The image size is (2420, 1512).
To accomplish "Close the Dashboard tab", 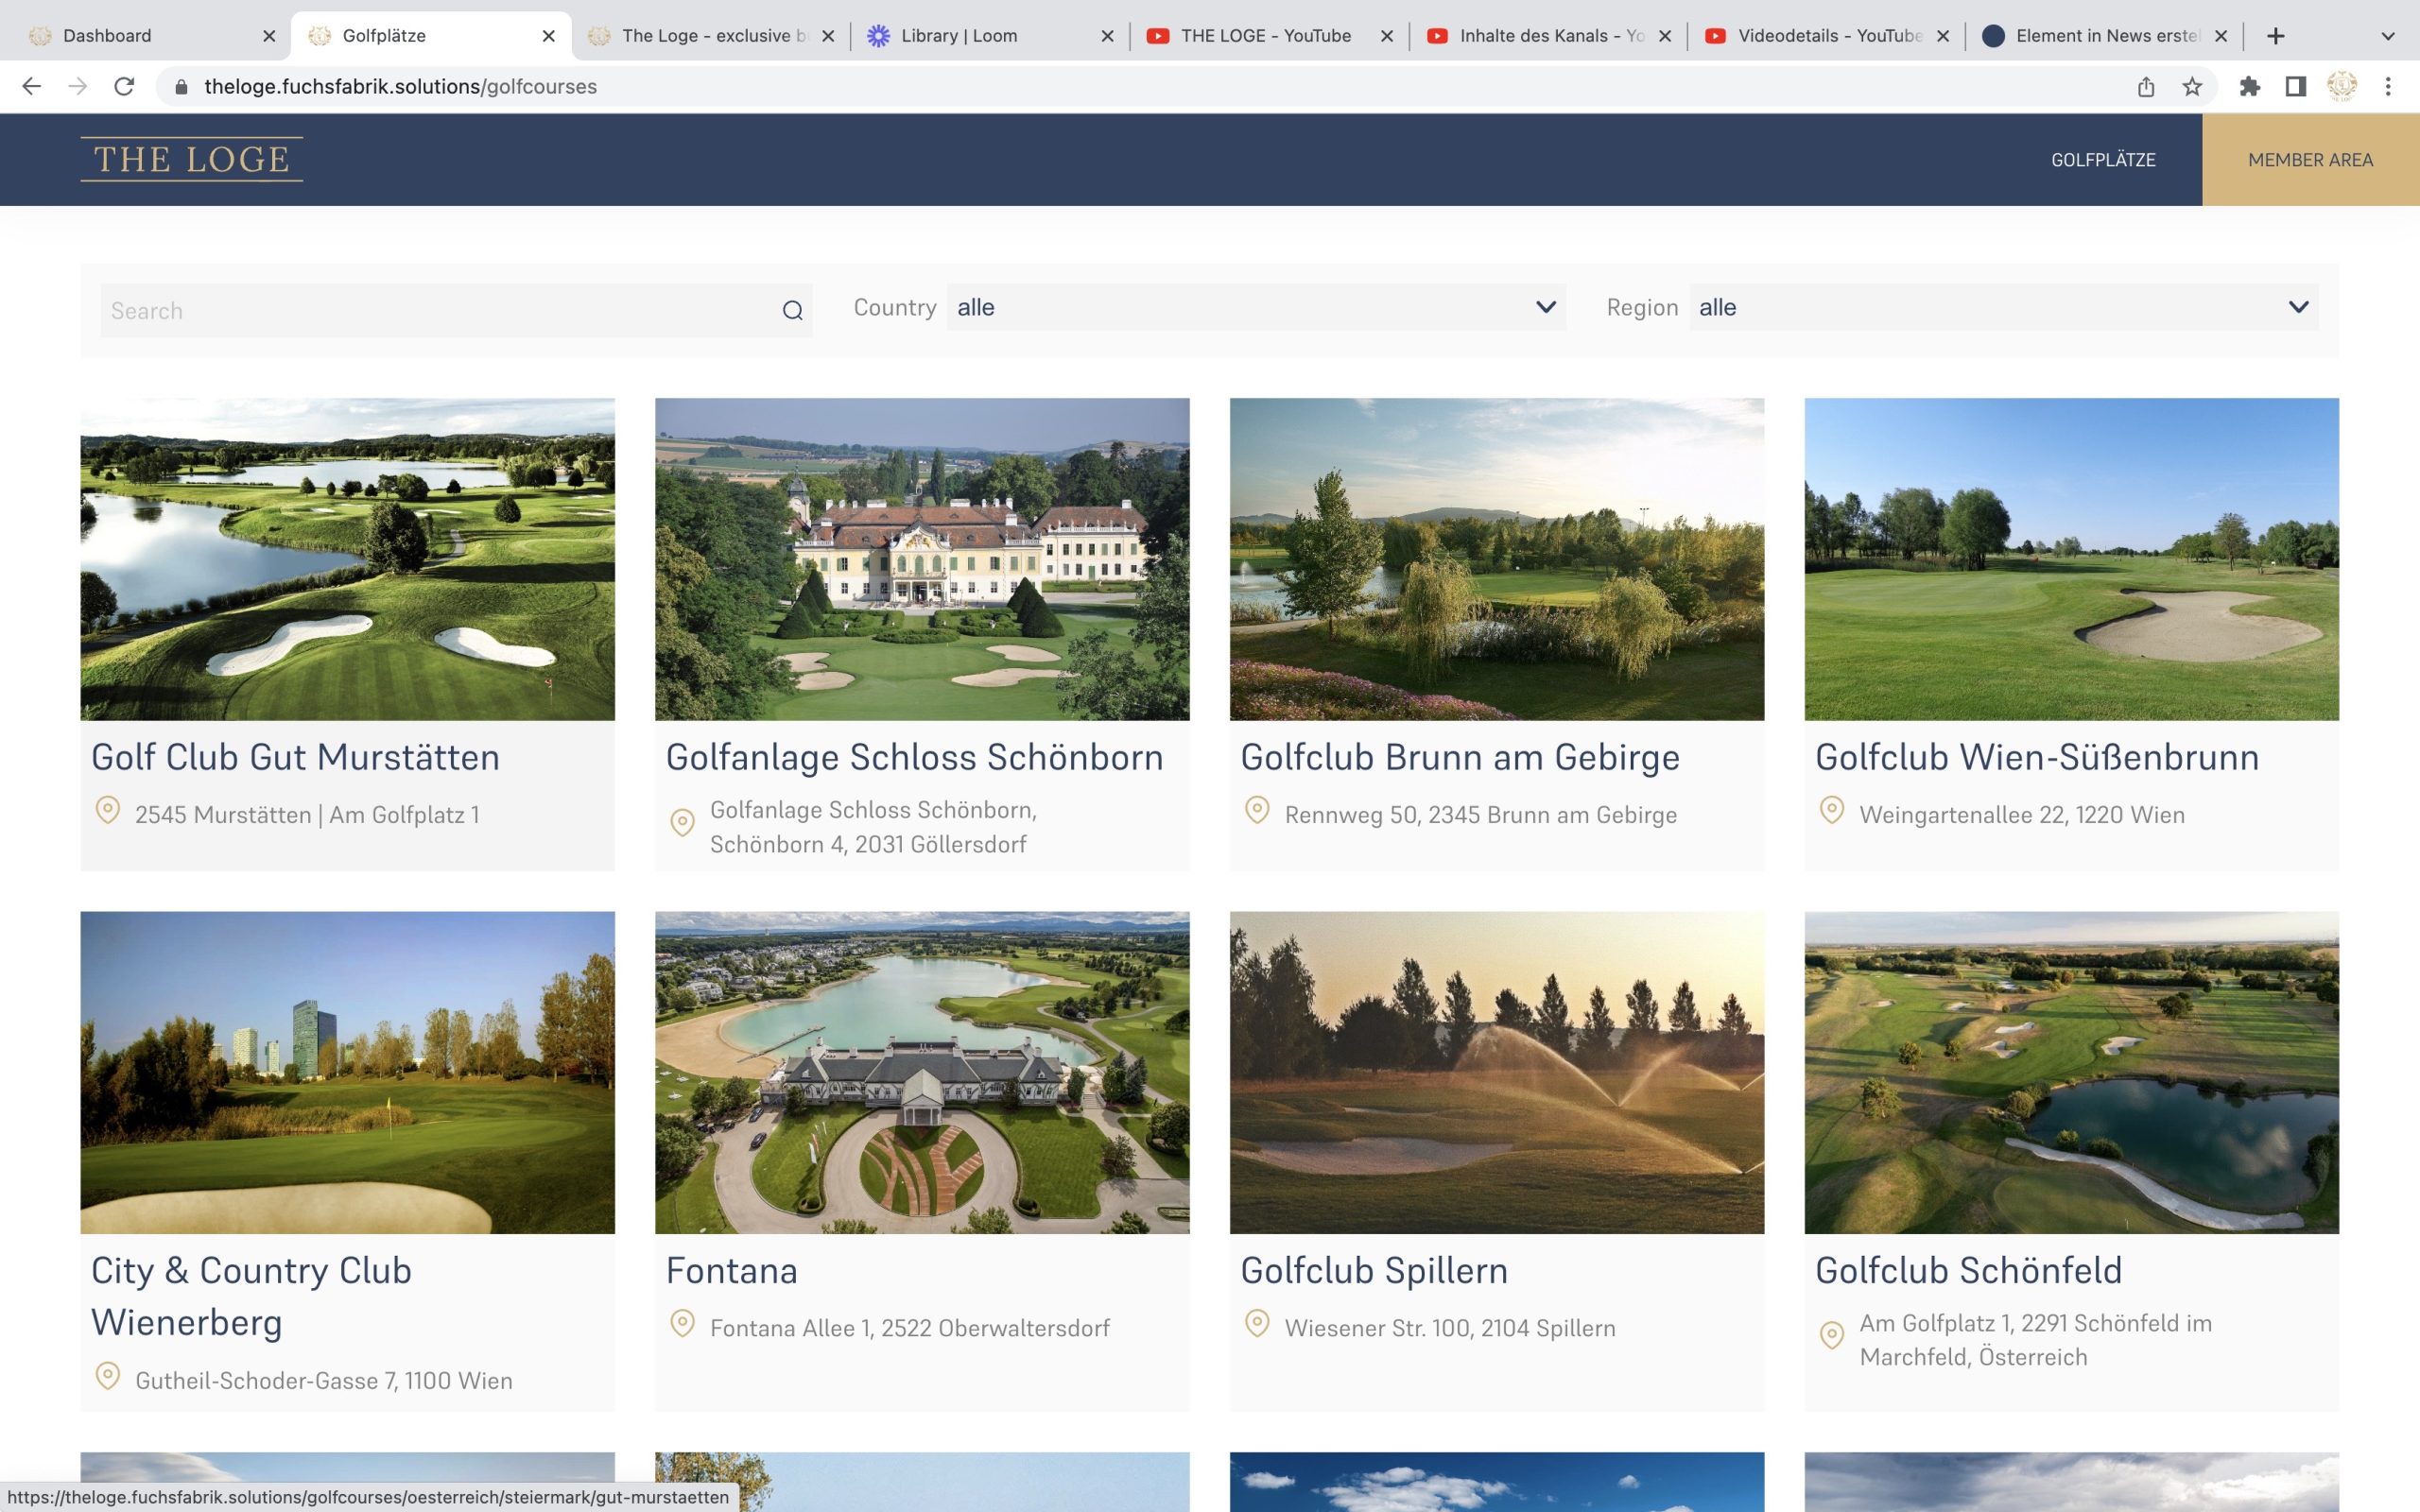I will click(269, 36).
